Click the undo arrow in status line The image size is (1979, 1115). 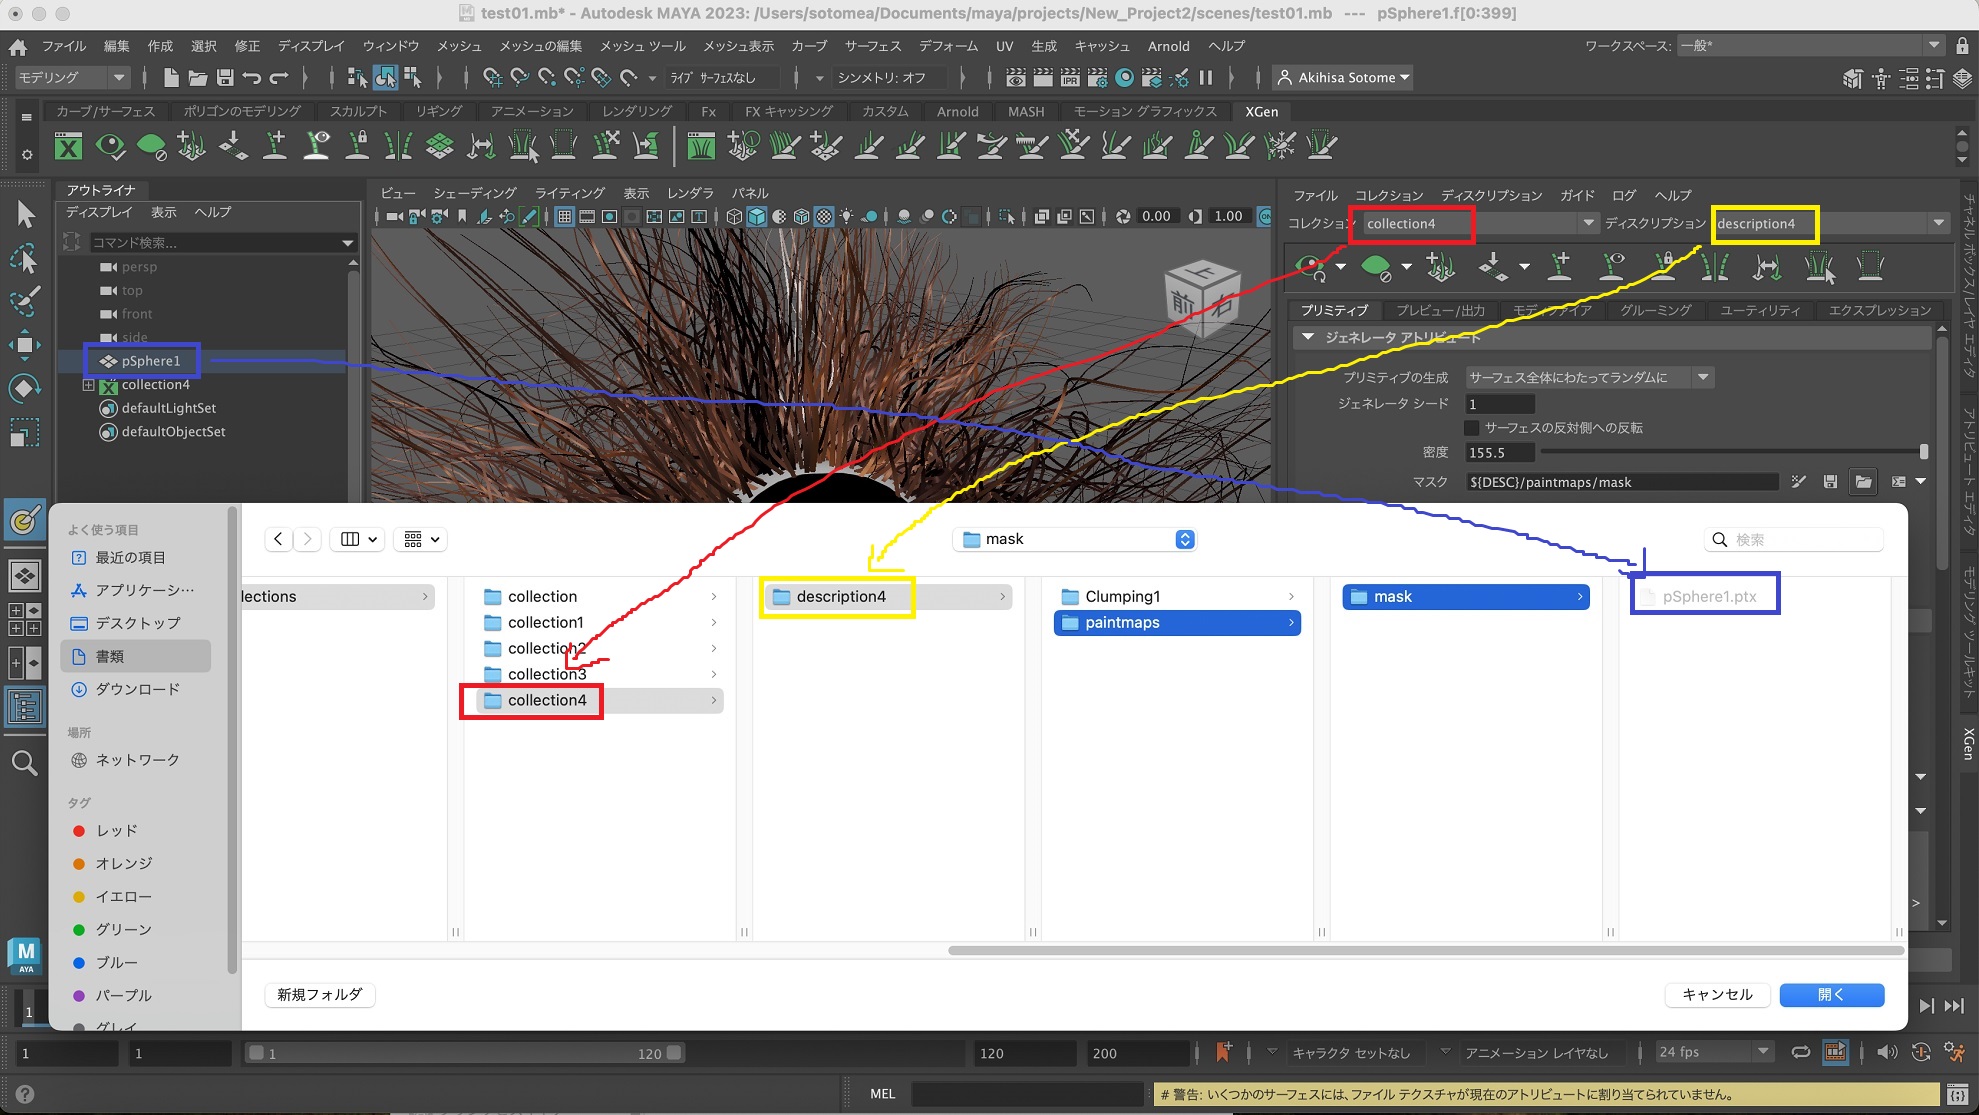pyautogui.click(x=252, y=77)
